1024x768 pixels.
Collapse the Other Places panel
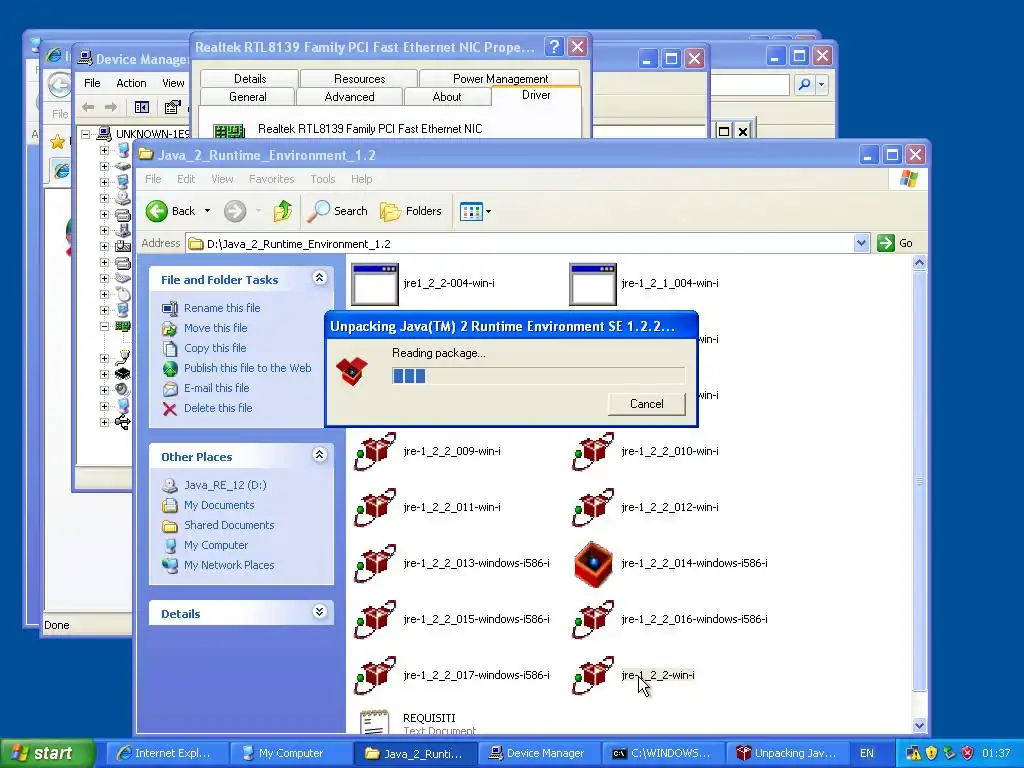(x=319, y=455)
